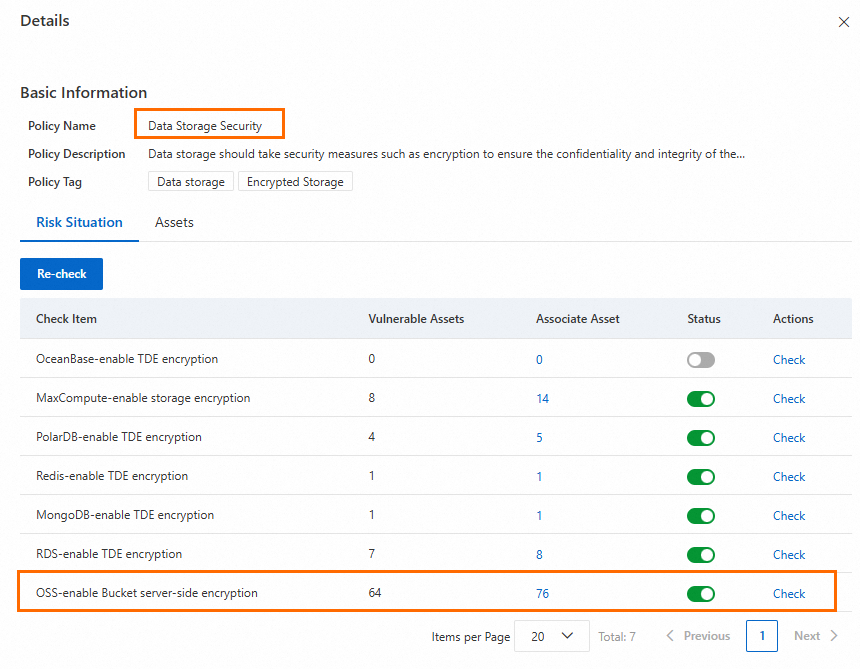
Task: Click Check link for MaxCompute storage encryption
Action: 789,399
